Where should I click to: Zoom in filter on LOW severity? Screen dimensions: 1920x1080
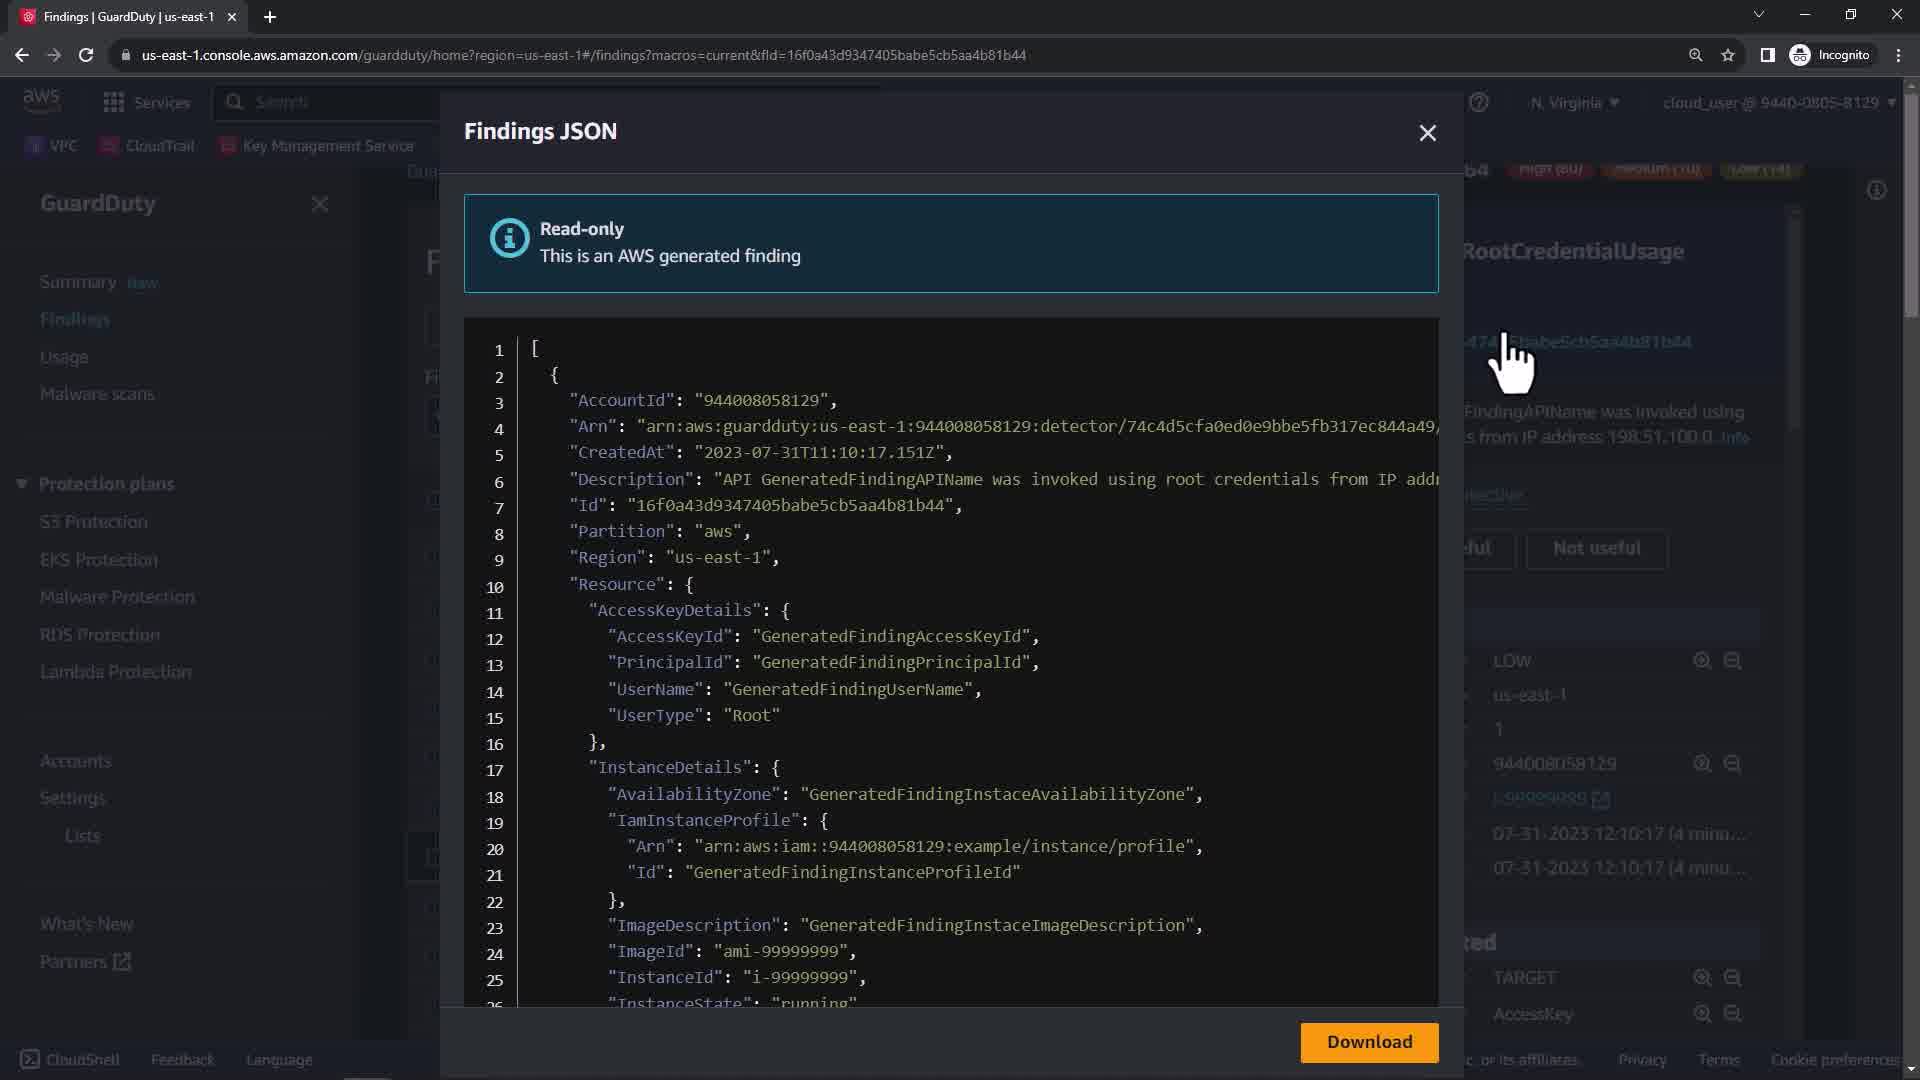(1701, 661)
